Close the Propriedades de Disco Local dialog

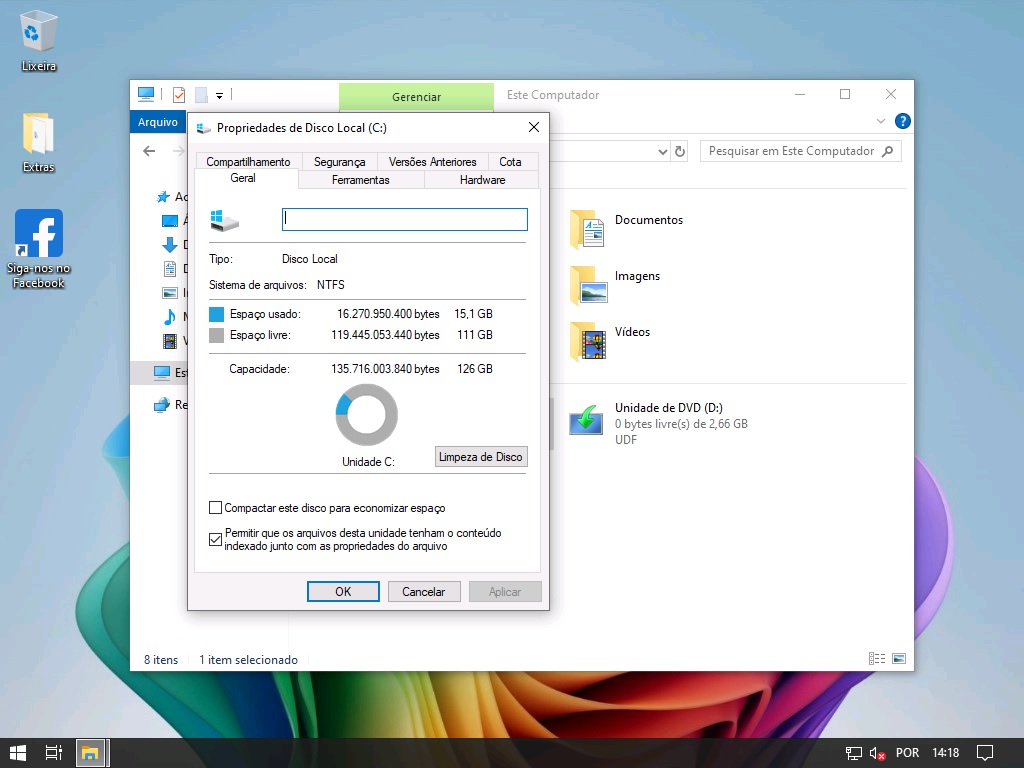coord(534,127)
